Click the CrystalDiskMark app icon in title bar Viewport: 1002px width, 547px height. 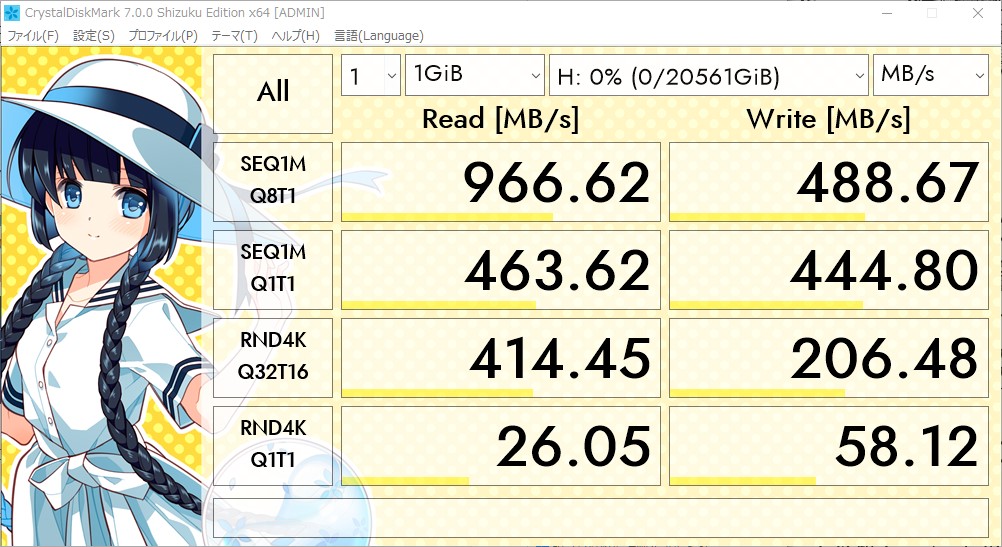point(12,12)
